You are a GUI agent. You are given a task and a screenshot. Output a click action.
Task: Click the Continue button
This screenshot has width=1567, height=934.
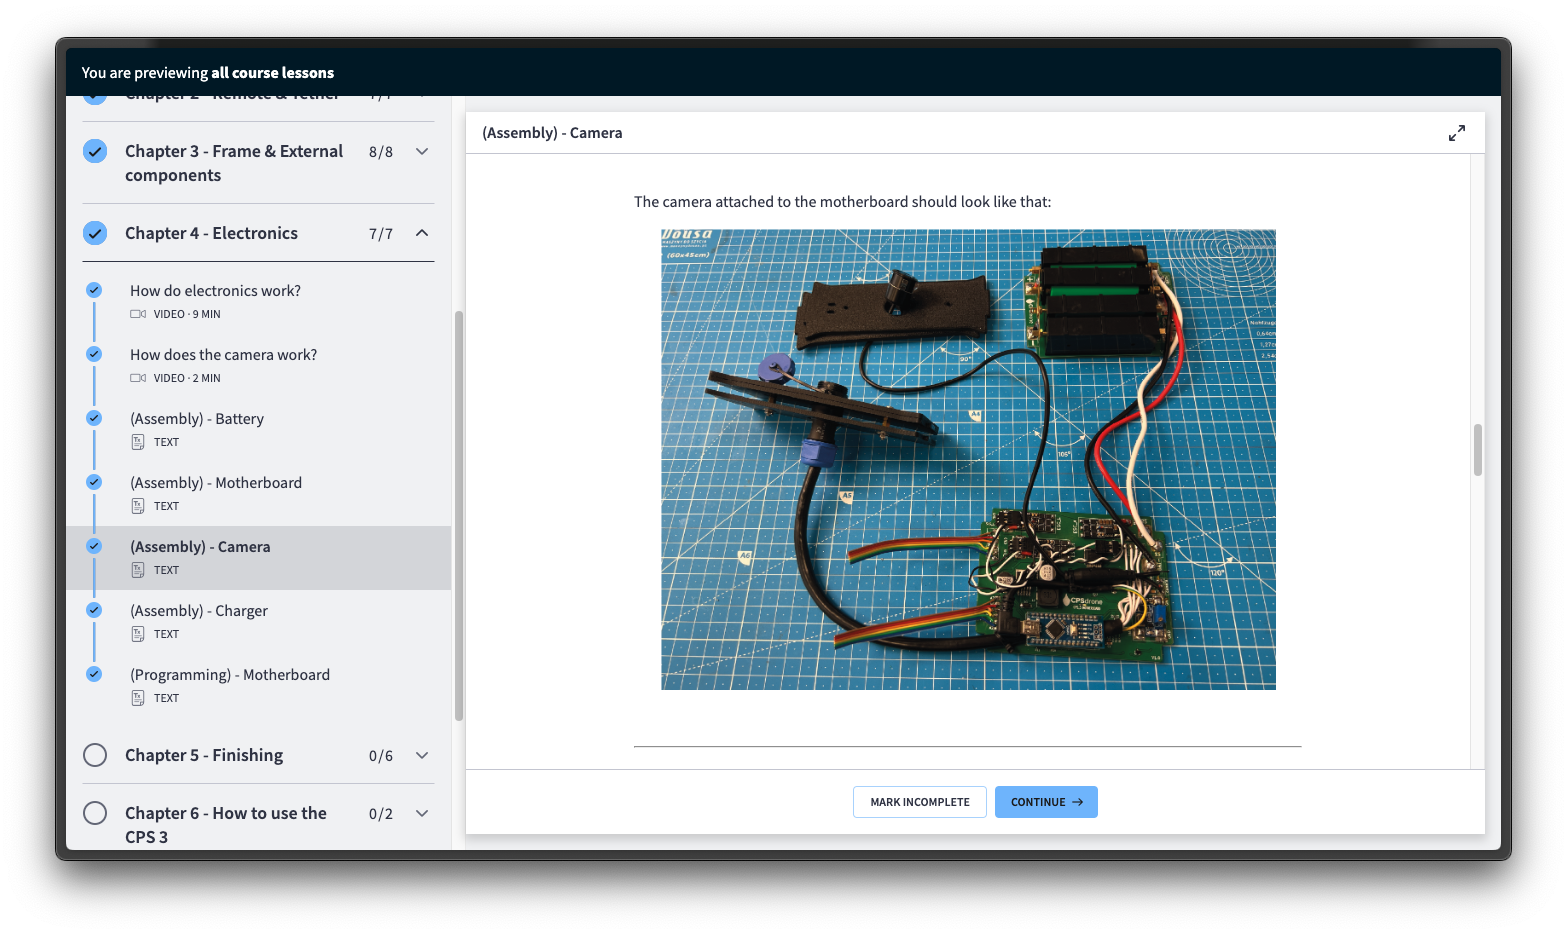pyautogui.click(x=1046, y=802)
